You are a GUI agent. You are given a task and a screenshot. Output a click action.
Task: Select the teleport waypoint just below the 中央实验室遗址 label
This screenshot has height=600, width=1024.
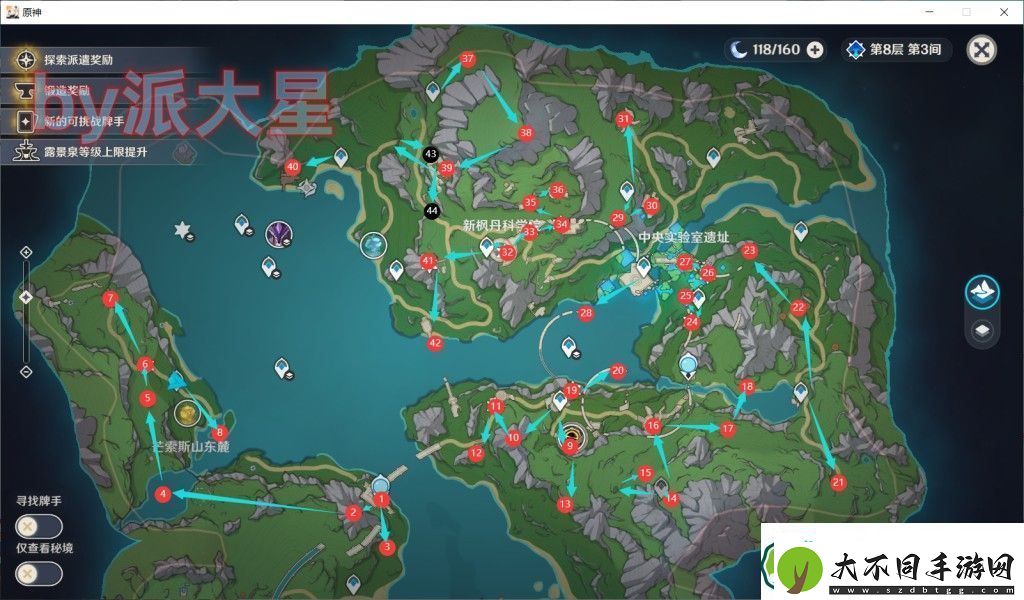pyautogui.click(x=644, y=266)
